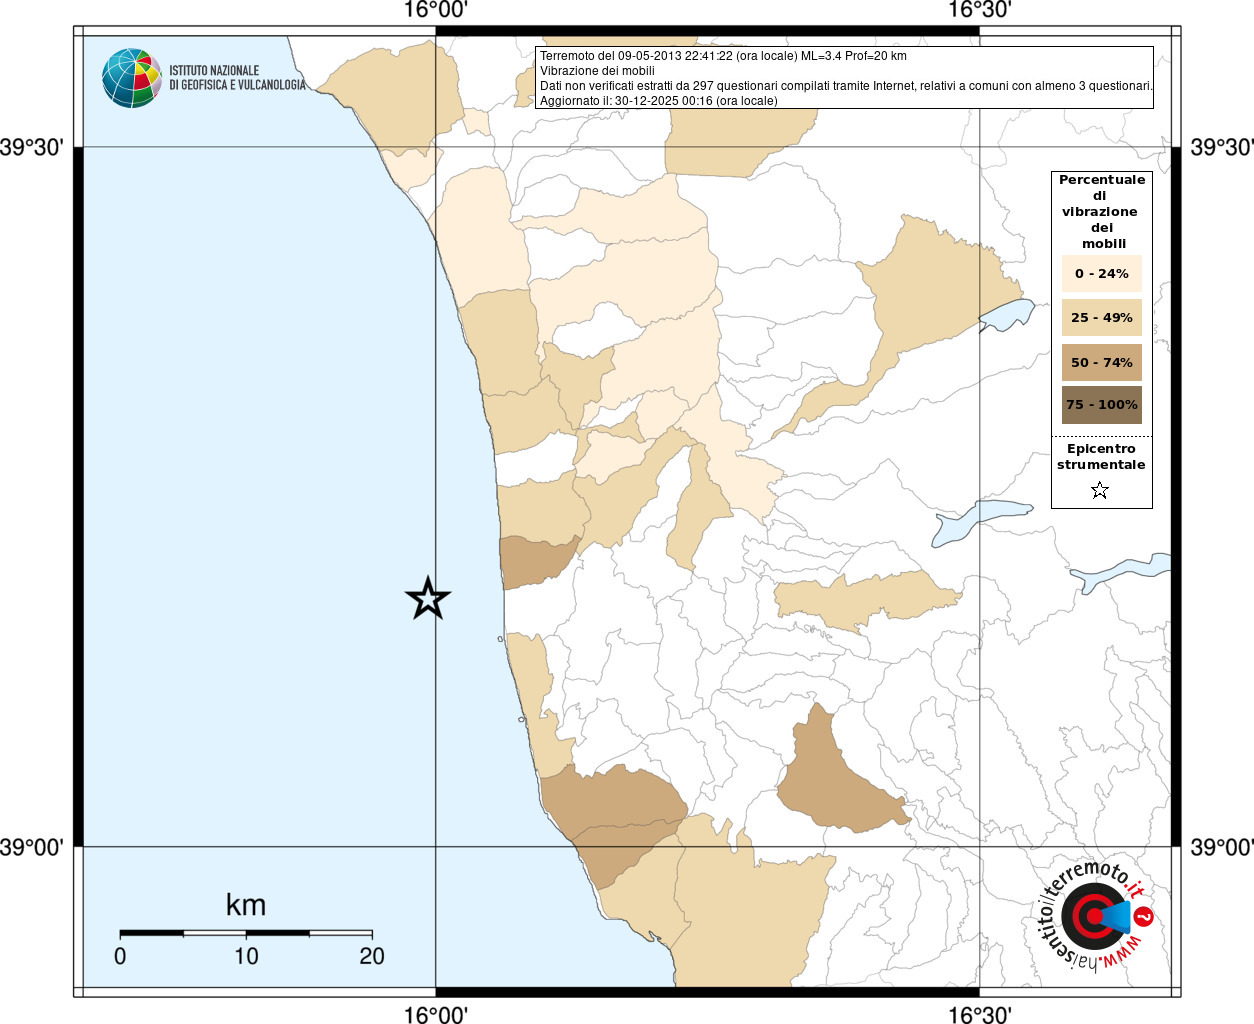1254x1024 pixels.
Task: Select the 25 - 49% legend swatch
Action: [x=1101, y=318]
